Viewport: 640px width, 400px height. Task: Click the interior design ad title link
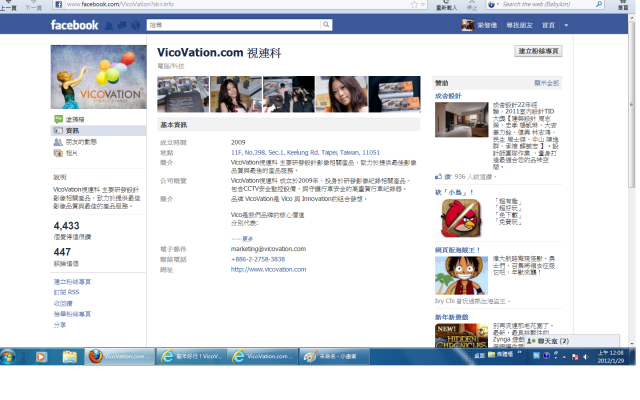pyautogui.click(x=448, y=96)
